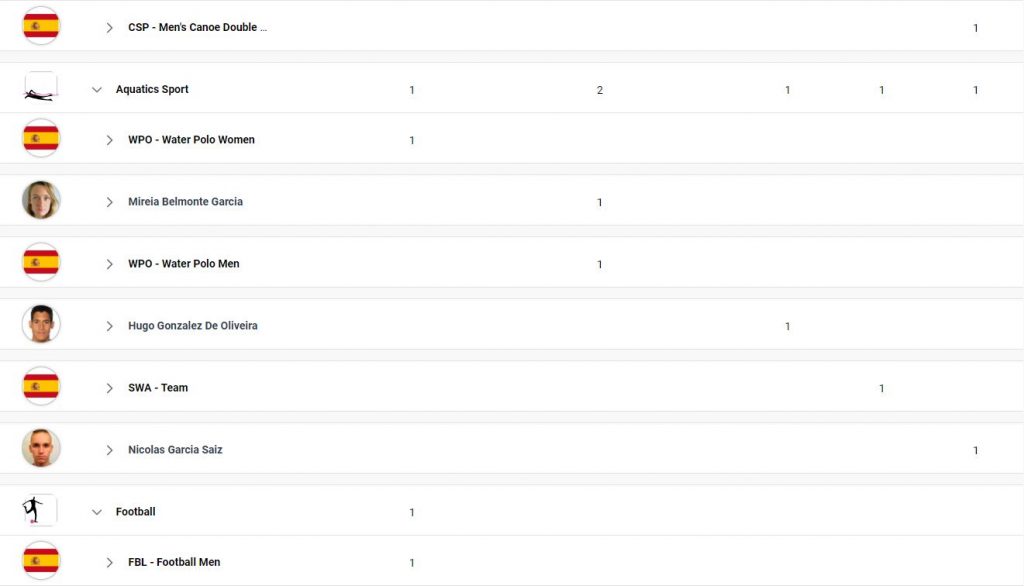Expand the Mireia Belmonte Garcia row
This screenshot has height=586, width=1024.
pos(109,202)
